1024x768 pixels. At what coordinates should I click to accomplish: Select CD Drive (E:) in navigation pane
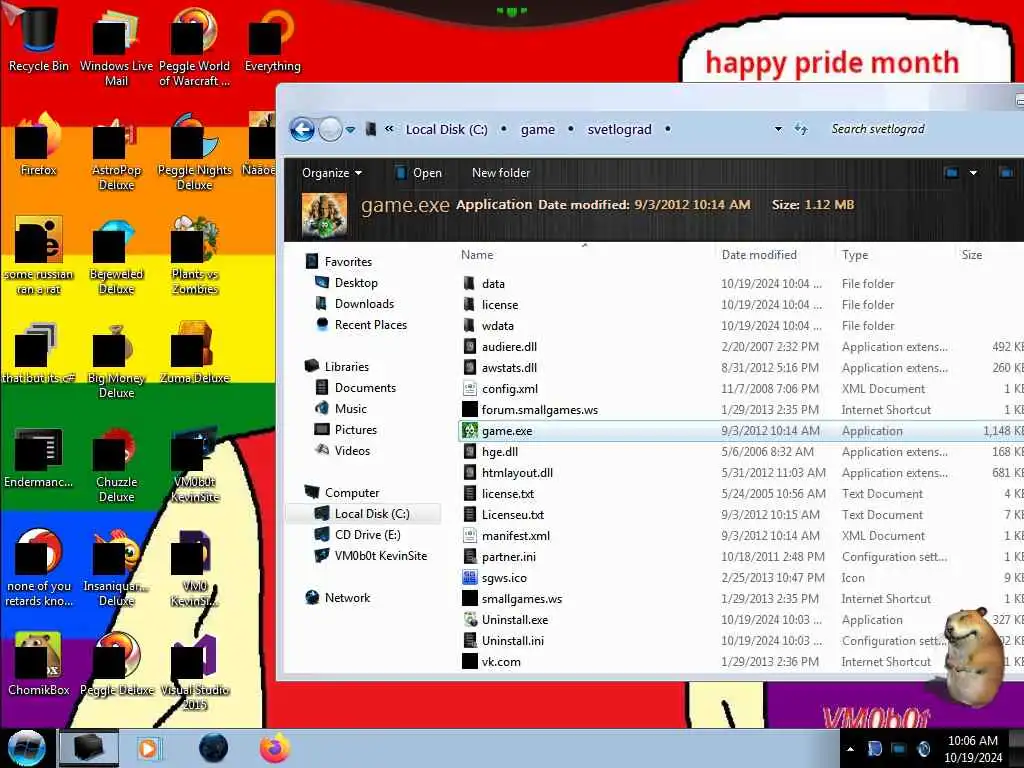pos(368,535)
